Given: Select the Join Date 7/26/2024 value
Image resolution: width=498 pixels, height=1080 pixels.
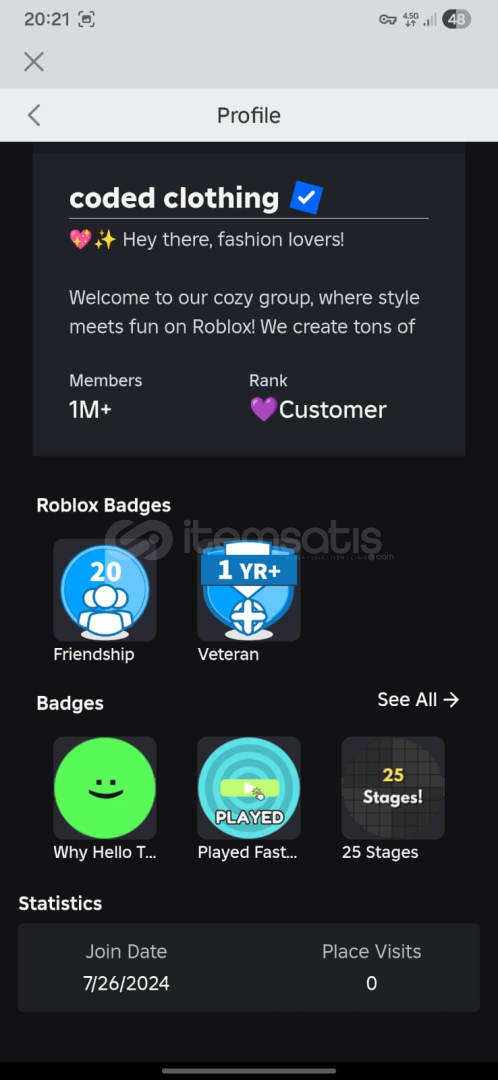Looking at the screenshot, I should (126, 983).
